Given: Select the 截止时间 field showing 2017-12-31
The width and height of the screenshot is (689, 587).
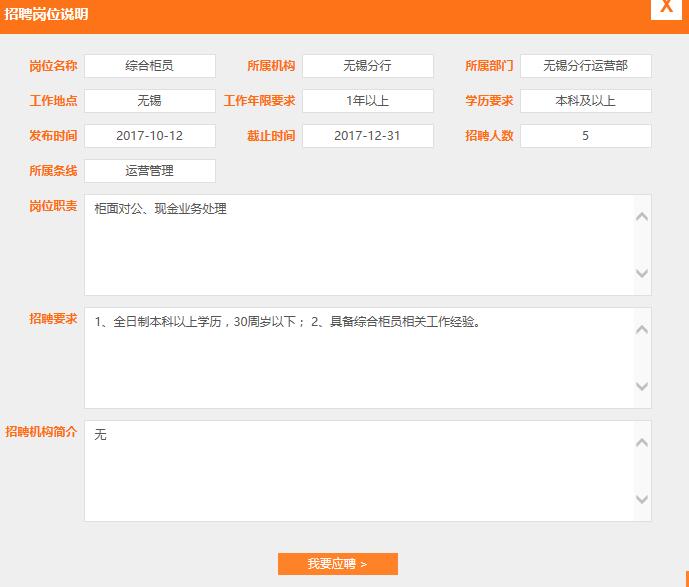Looking at the screenshot, I should tap(367, 136).
